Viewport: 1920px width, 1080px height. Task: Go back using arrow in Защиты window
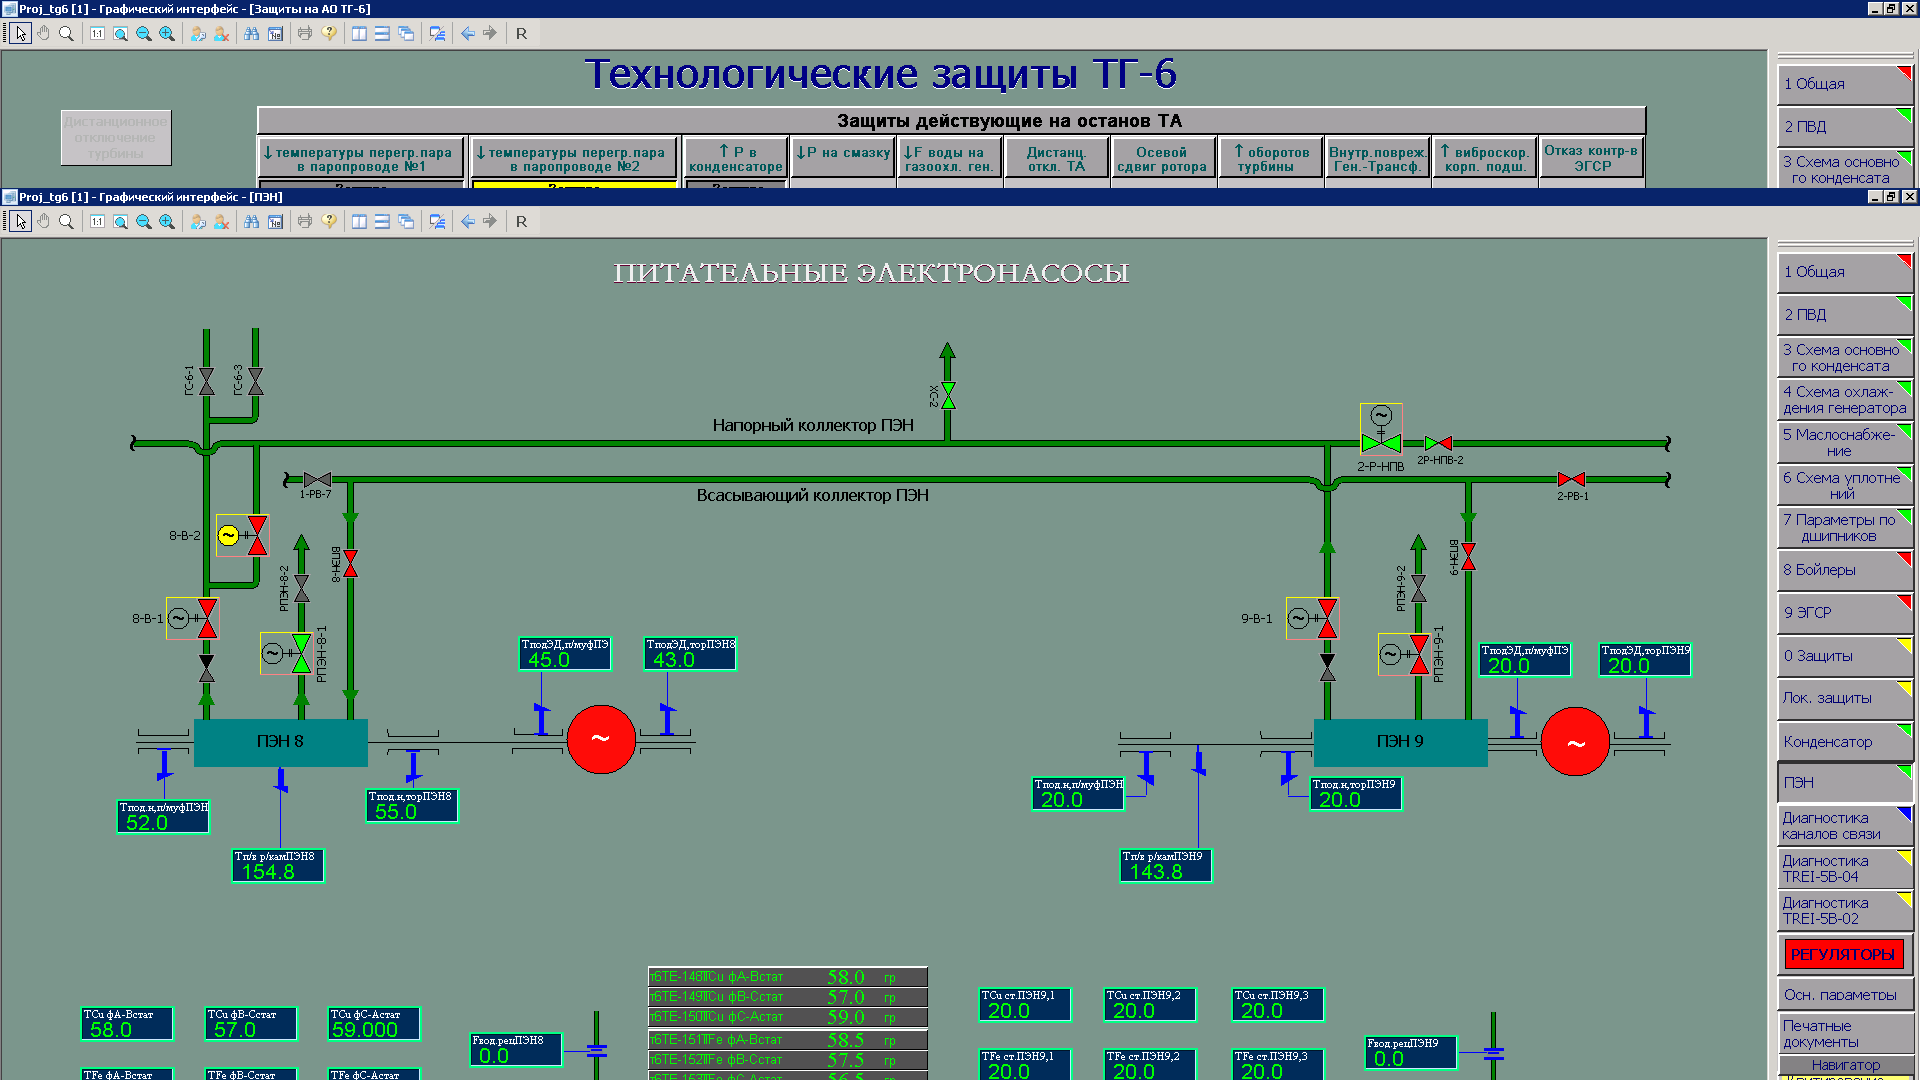(467, 33)
